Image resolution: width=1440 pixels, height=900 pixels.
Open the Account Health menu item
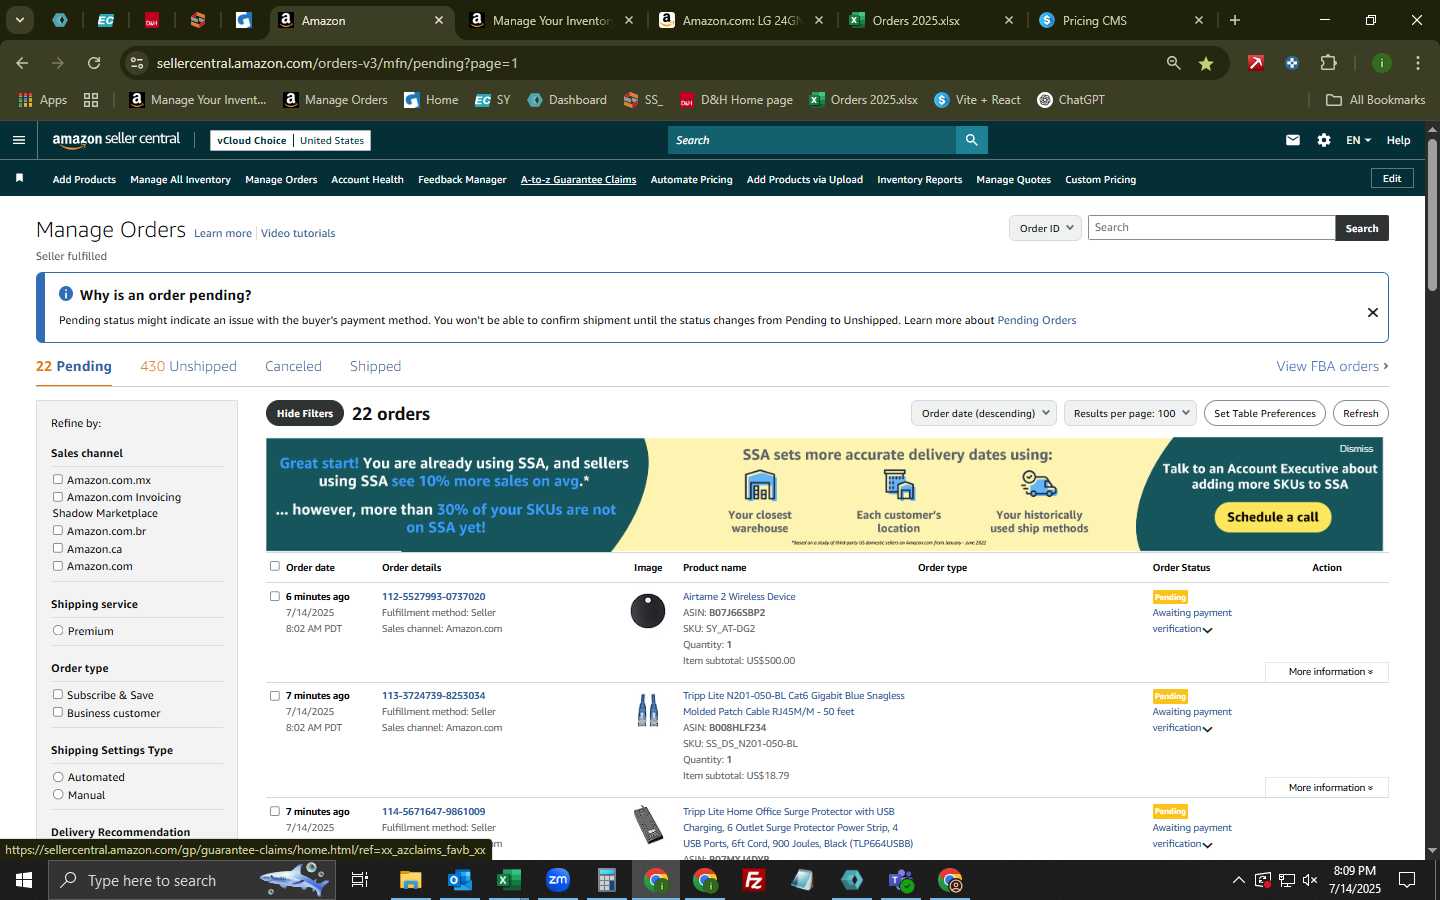click(367, 180)
